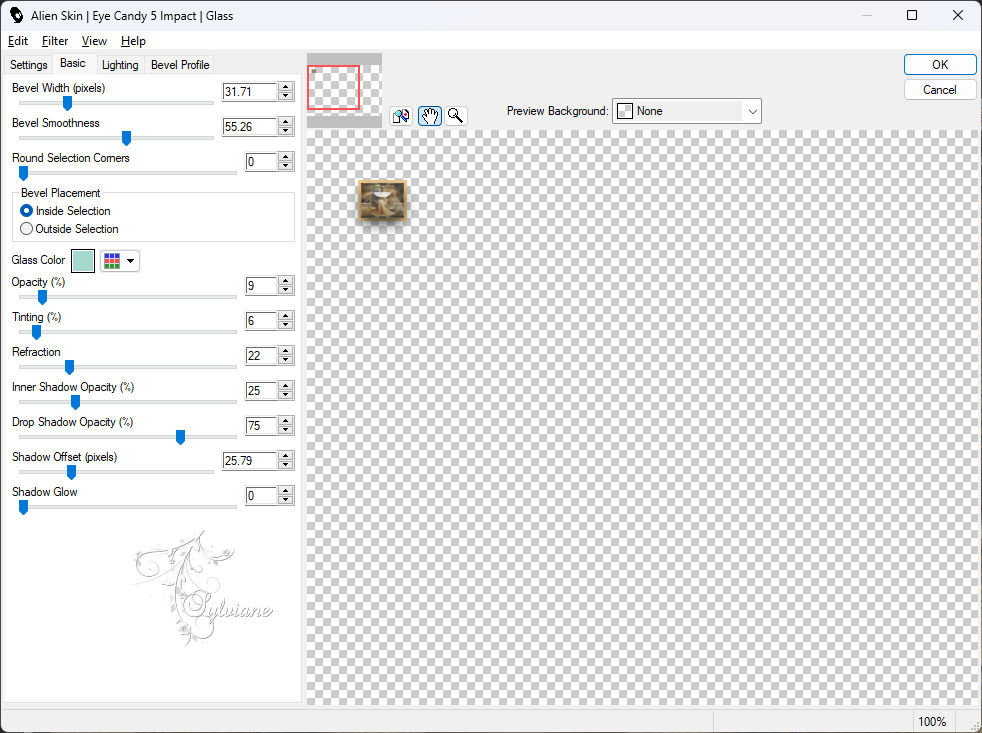
Task: Decrease Inner Shadow Opacity with down arrow
Action: pyautogui.click(x=286, y=395)
